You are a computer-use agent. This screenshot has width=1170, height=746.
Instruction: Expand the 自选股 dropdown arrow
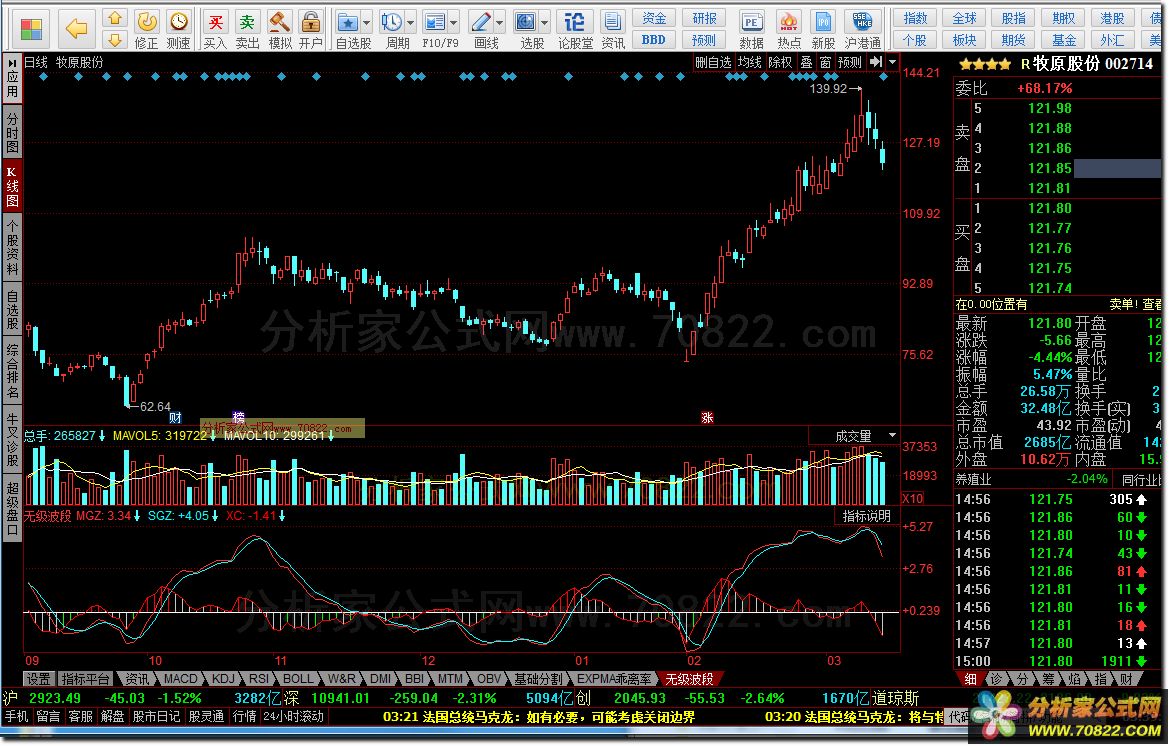(x=366, y=22)
